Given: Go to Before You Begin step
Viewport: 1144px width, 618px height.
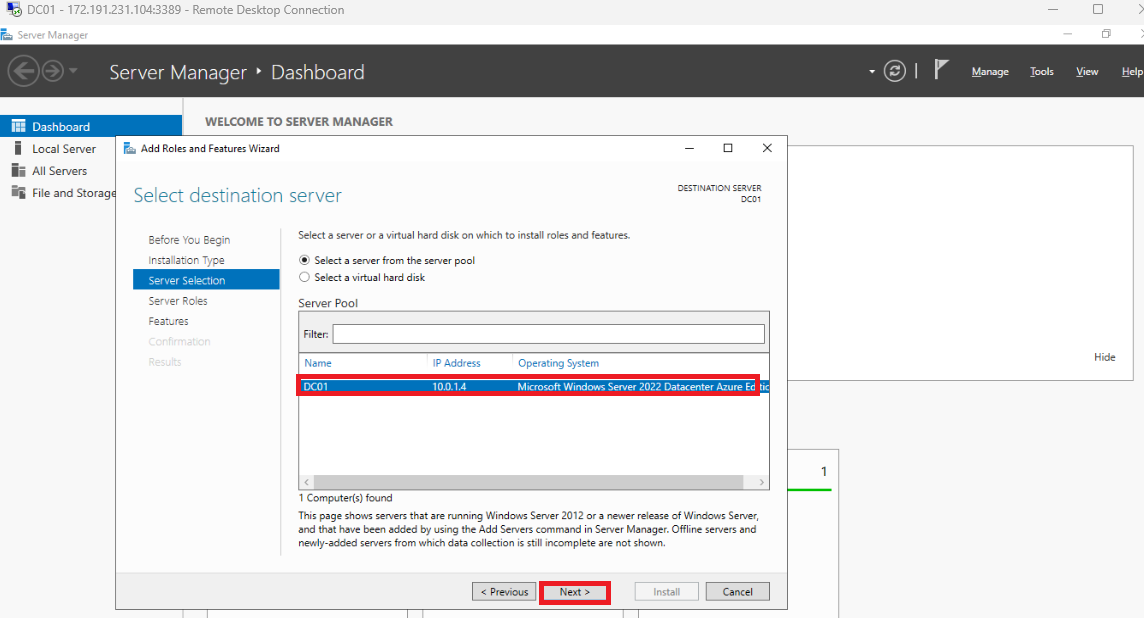Looking at the screenshot, I should pos(189,240).
